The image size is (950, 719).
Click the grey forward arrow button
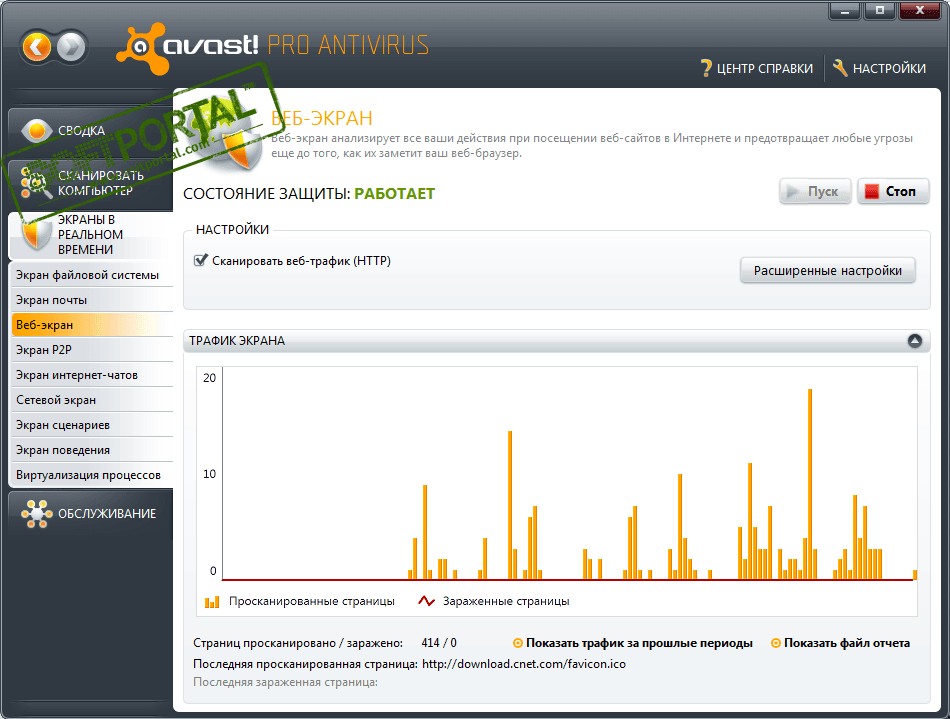click(71, 47)
